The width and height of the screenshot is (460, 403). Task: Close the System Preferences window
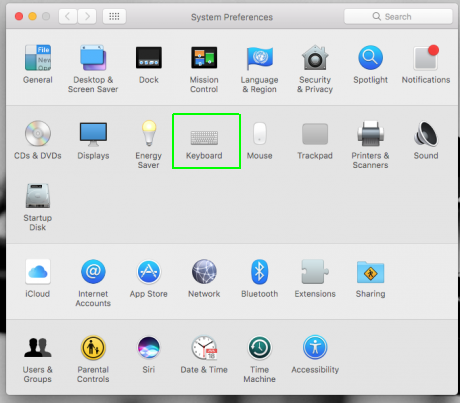19,16
